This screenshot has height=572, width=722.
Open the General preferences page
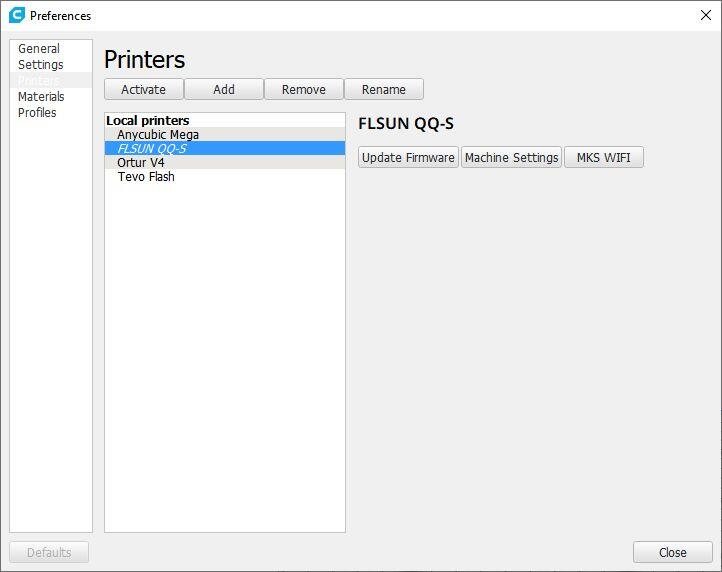click(x=39, y=49)
